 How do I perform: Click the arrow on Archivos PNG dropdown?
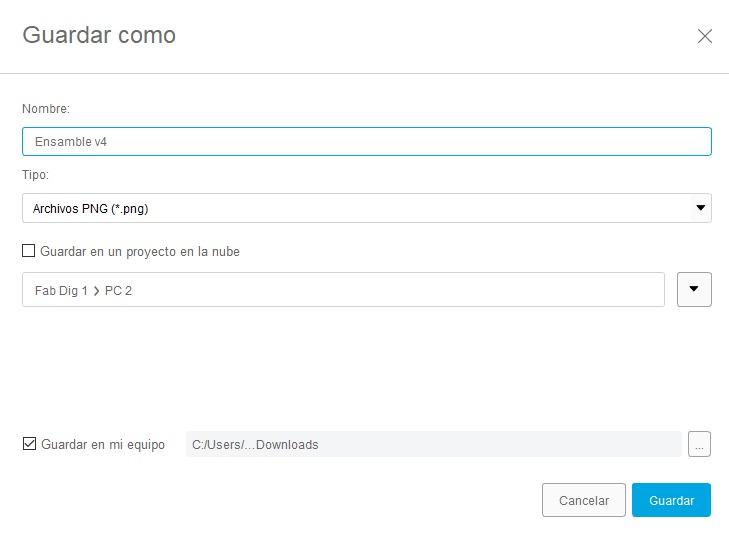pyautogui.click(x=701, y=208)
